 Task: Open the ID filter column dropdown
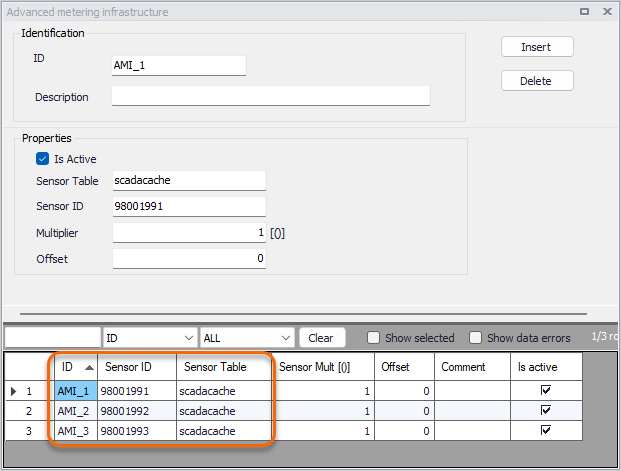[150, 338]
